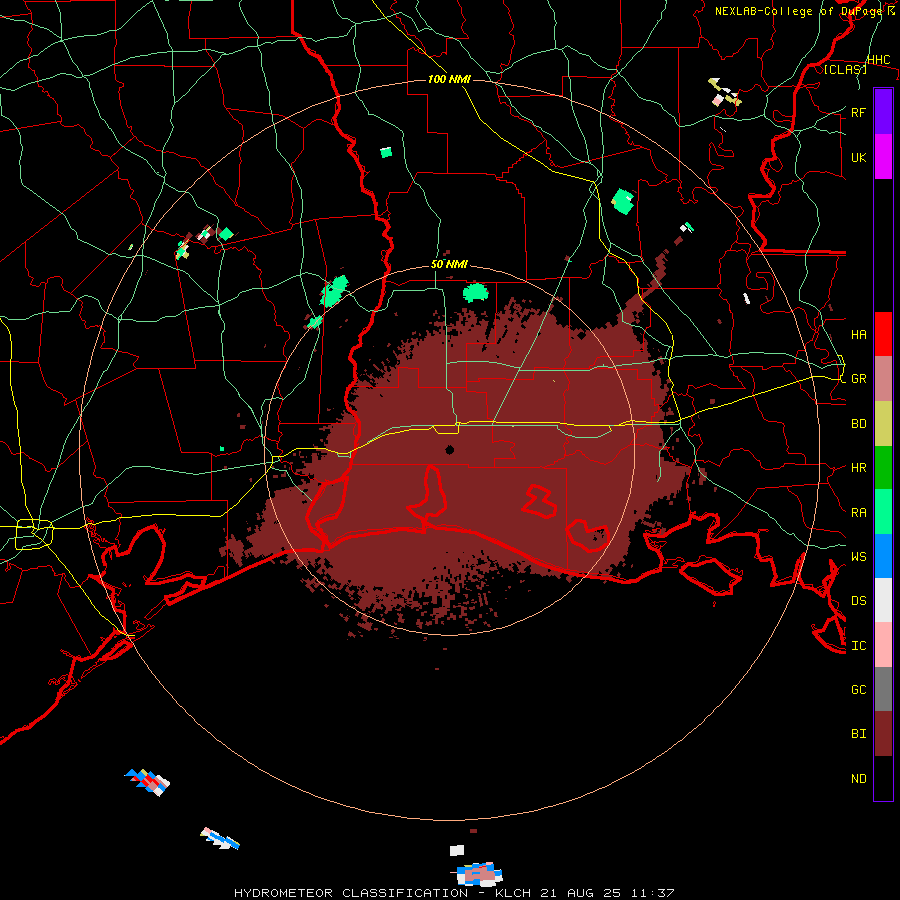Click the HA red legend swatch
Image resolution: width=900 pixels, height=900 pixels.
883,334
